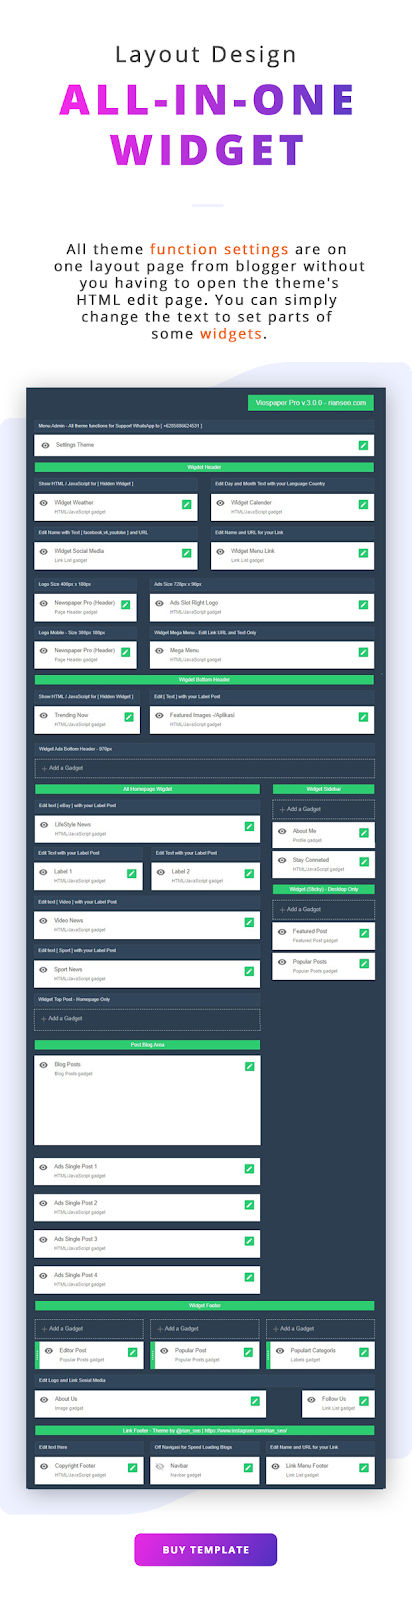Click the Widget Menu Link edit pencil

click(x=363, y=552)
